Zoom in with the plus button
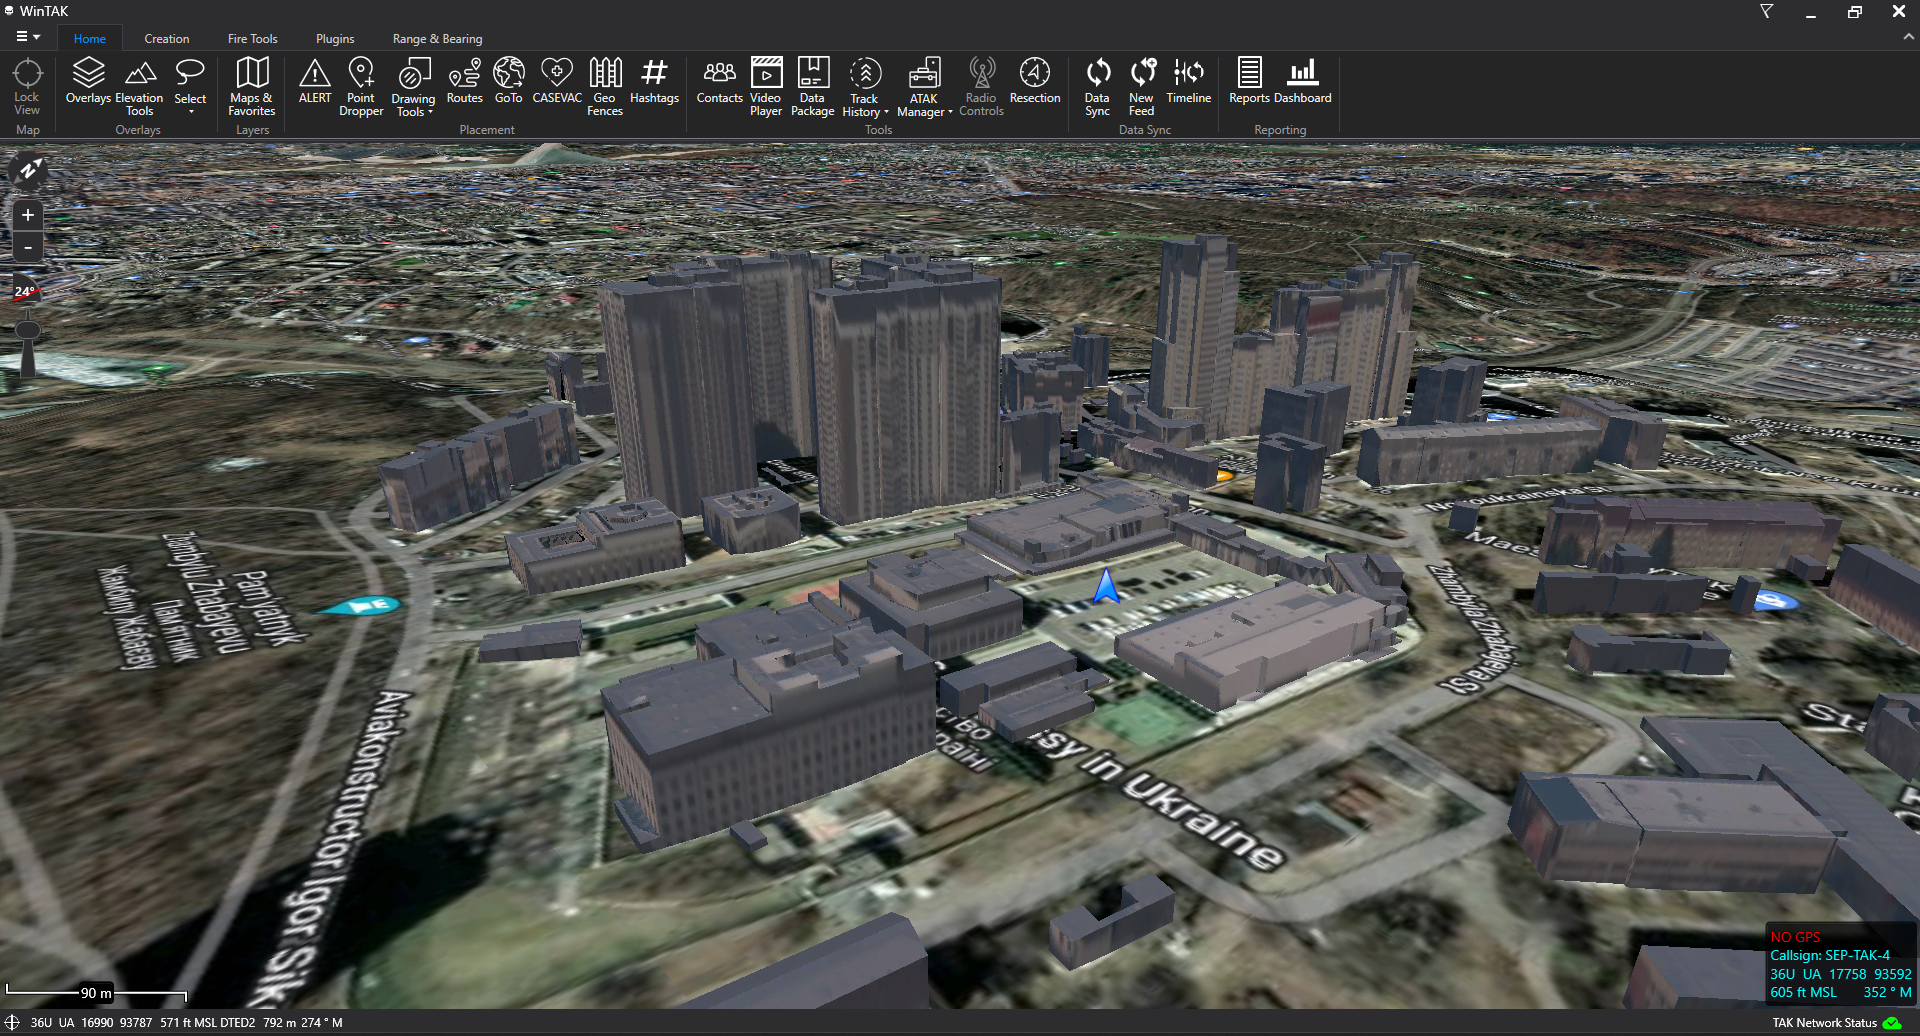Viewport: 1920px width, 1036px height. click(x=28, y=215)
